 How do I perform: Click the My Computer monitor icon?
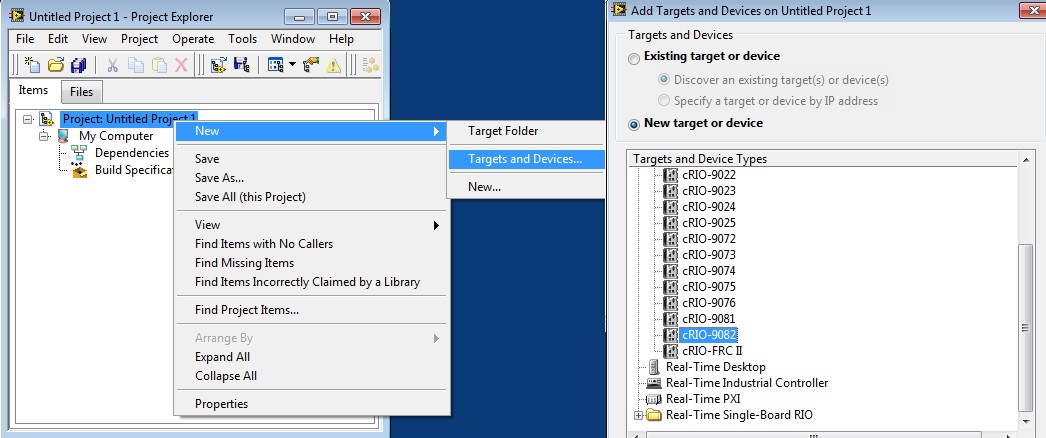[63, 136]
